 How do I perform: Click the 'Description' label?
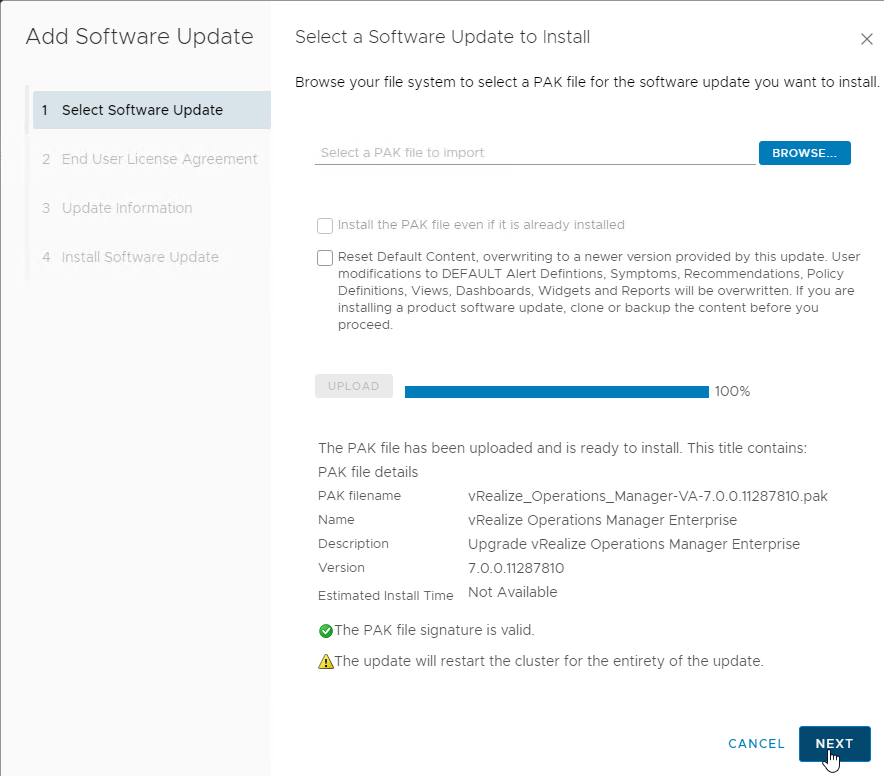(x=353, y=544)
